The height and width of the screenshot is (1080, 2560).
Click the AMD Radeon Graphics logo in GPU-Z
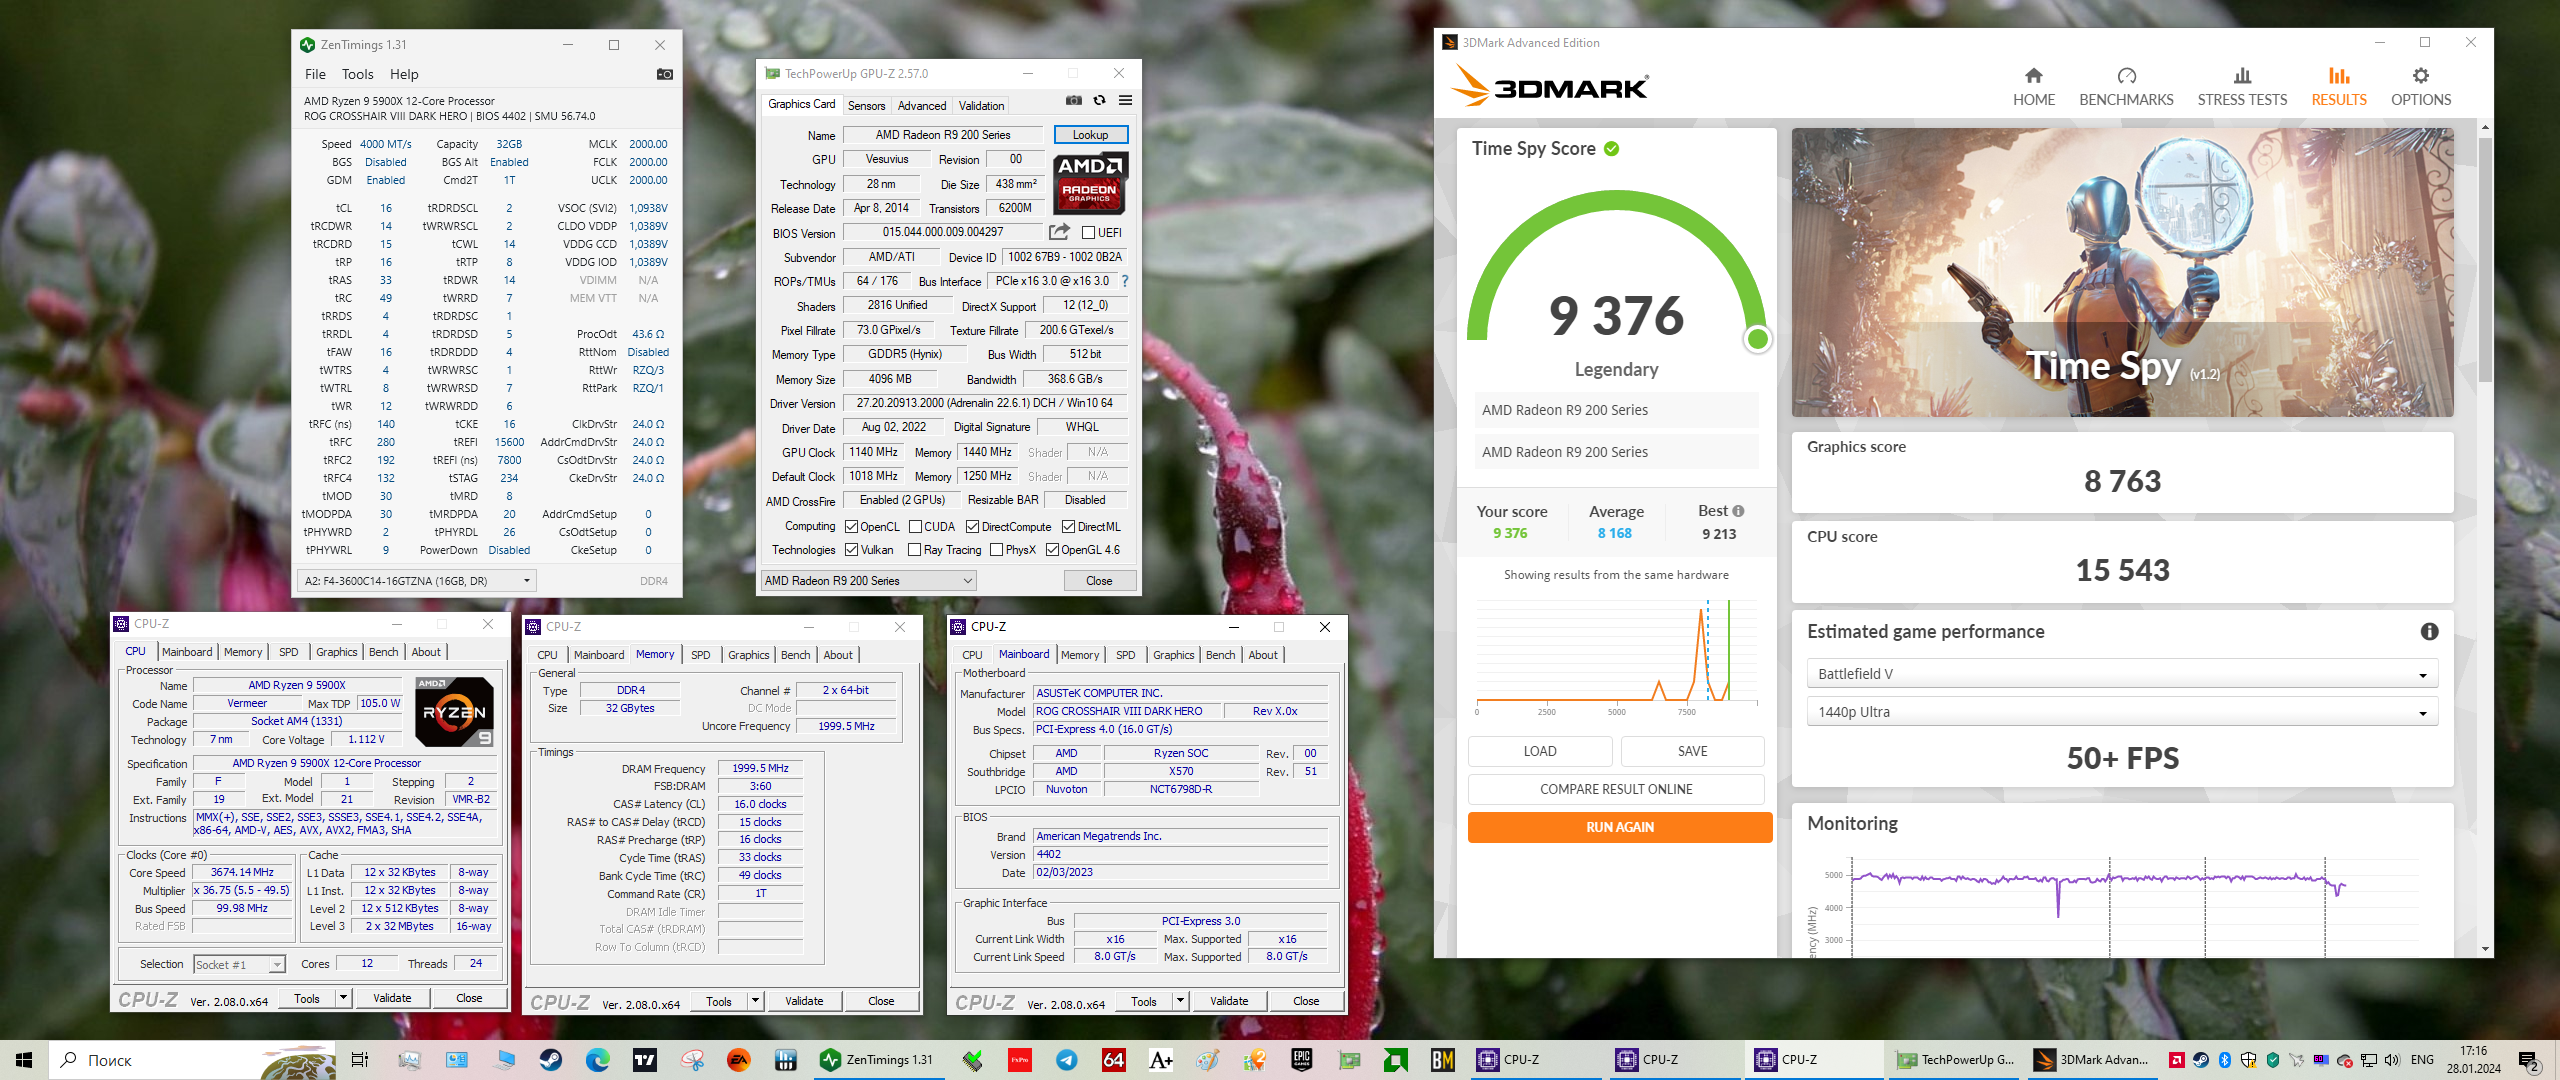point(1090,184)
